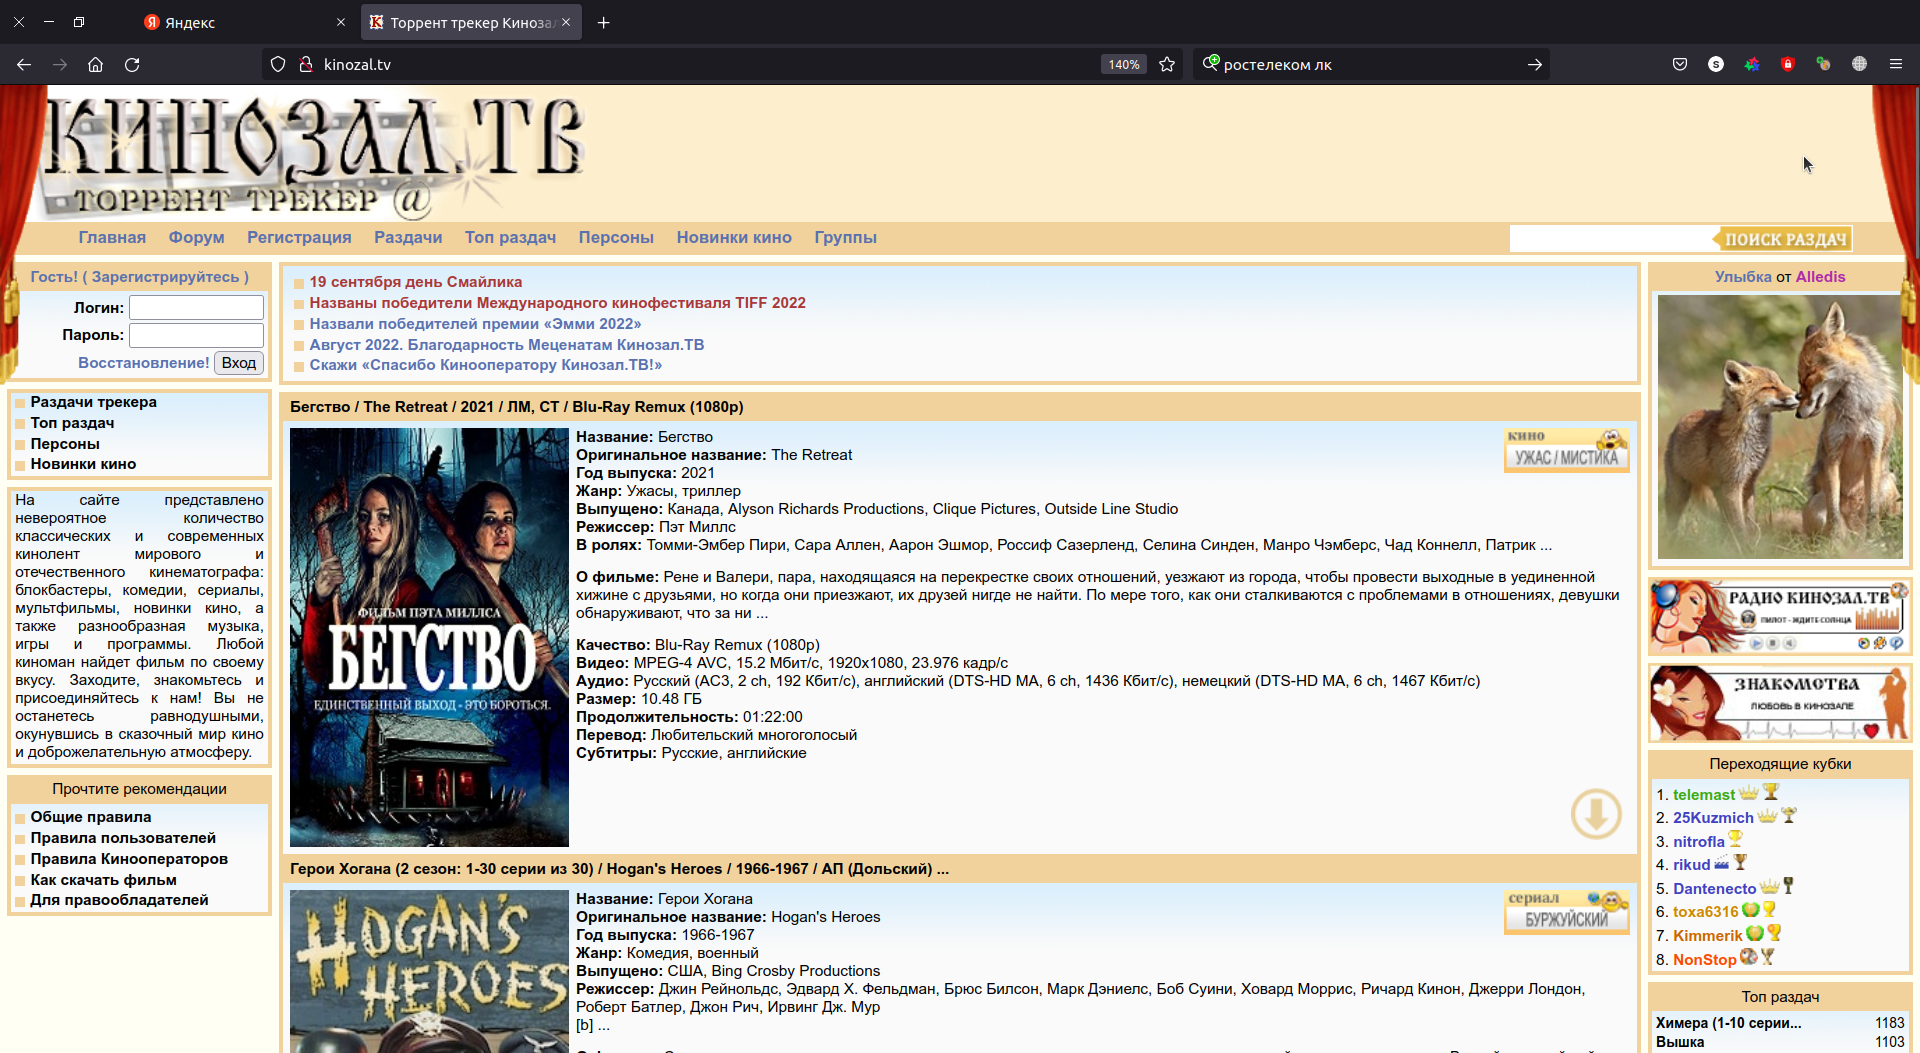
Task: Submit the search bar query arrow
Action: [1535, 64]
